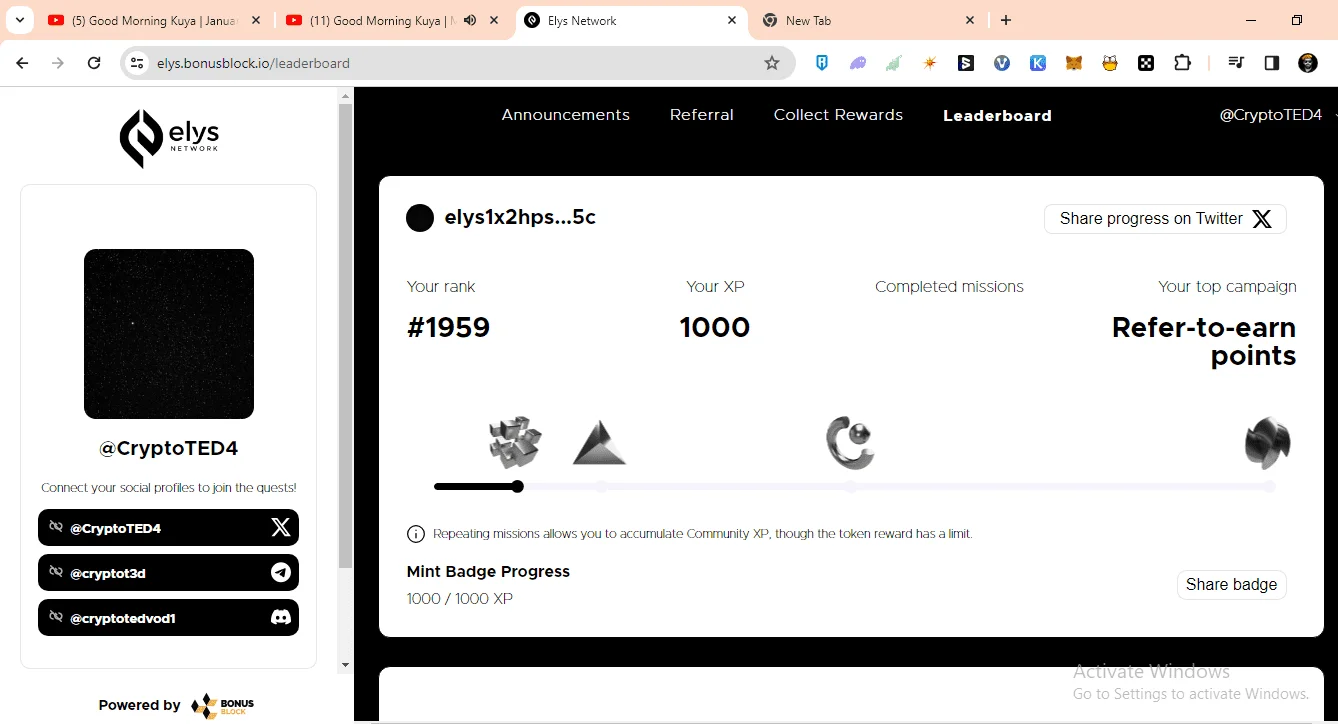Click the third milestone dot under crescent
The image size is (1338, 724).
point(849,487)
